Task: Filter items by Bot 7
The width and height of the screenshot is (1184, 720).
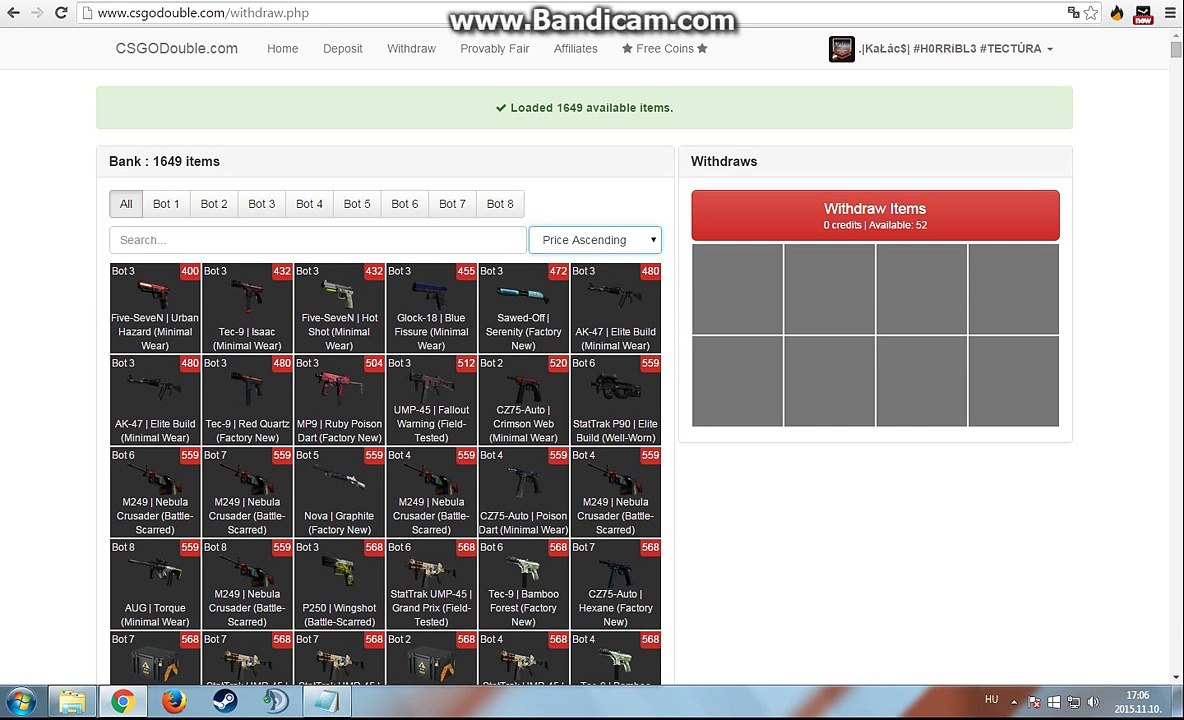Action: click(452, 204)
